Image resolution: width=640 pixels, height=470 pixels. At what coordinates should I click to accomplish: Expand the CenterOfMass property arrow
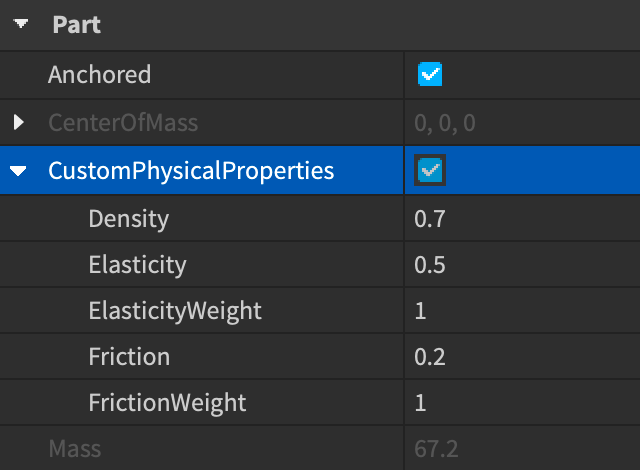(19, 123)
